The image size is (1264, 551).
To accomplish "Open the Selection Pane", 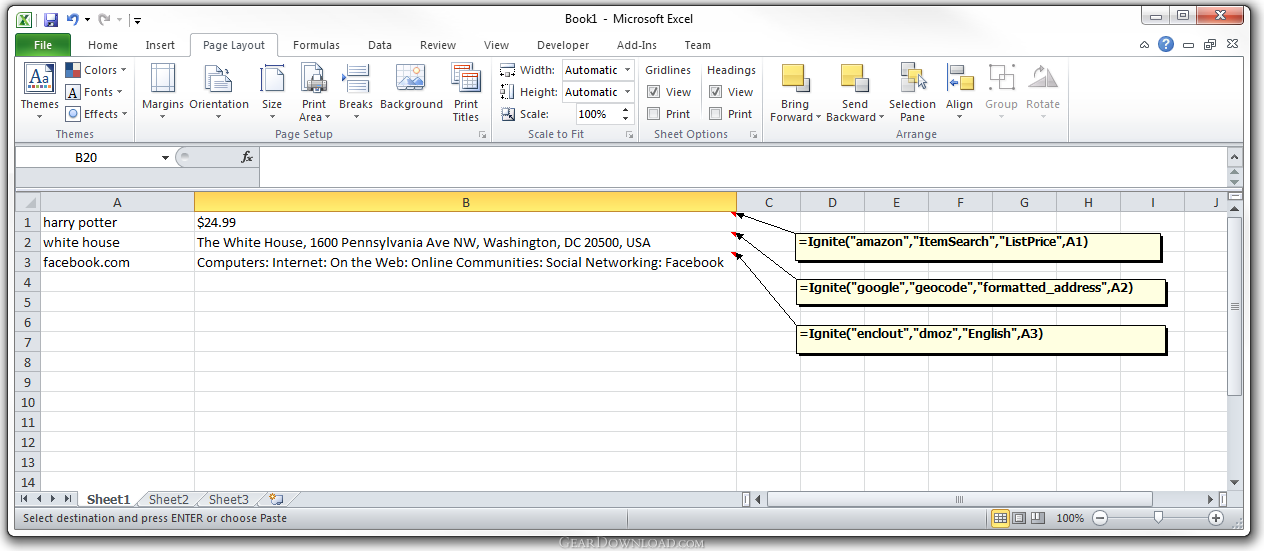I will tap(912, 92).
